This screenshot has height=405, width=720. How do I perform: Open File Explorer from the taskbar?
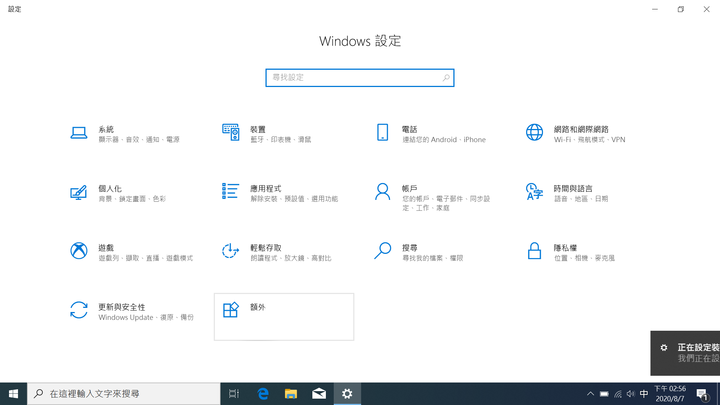pos(291,394)
